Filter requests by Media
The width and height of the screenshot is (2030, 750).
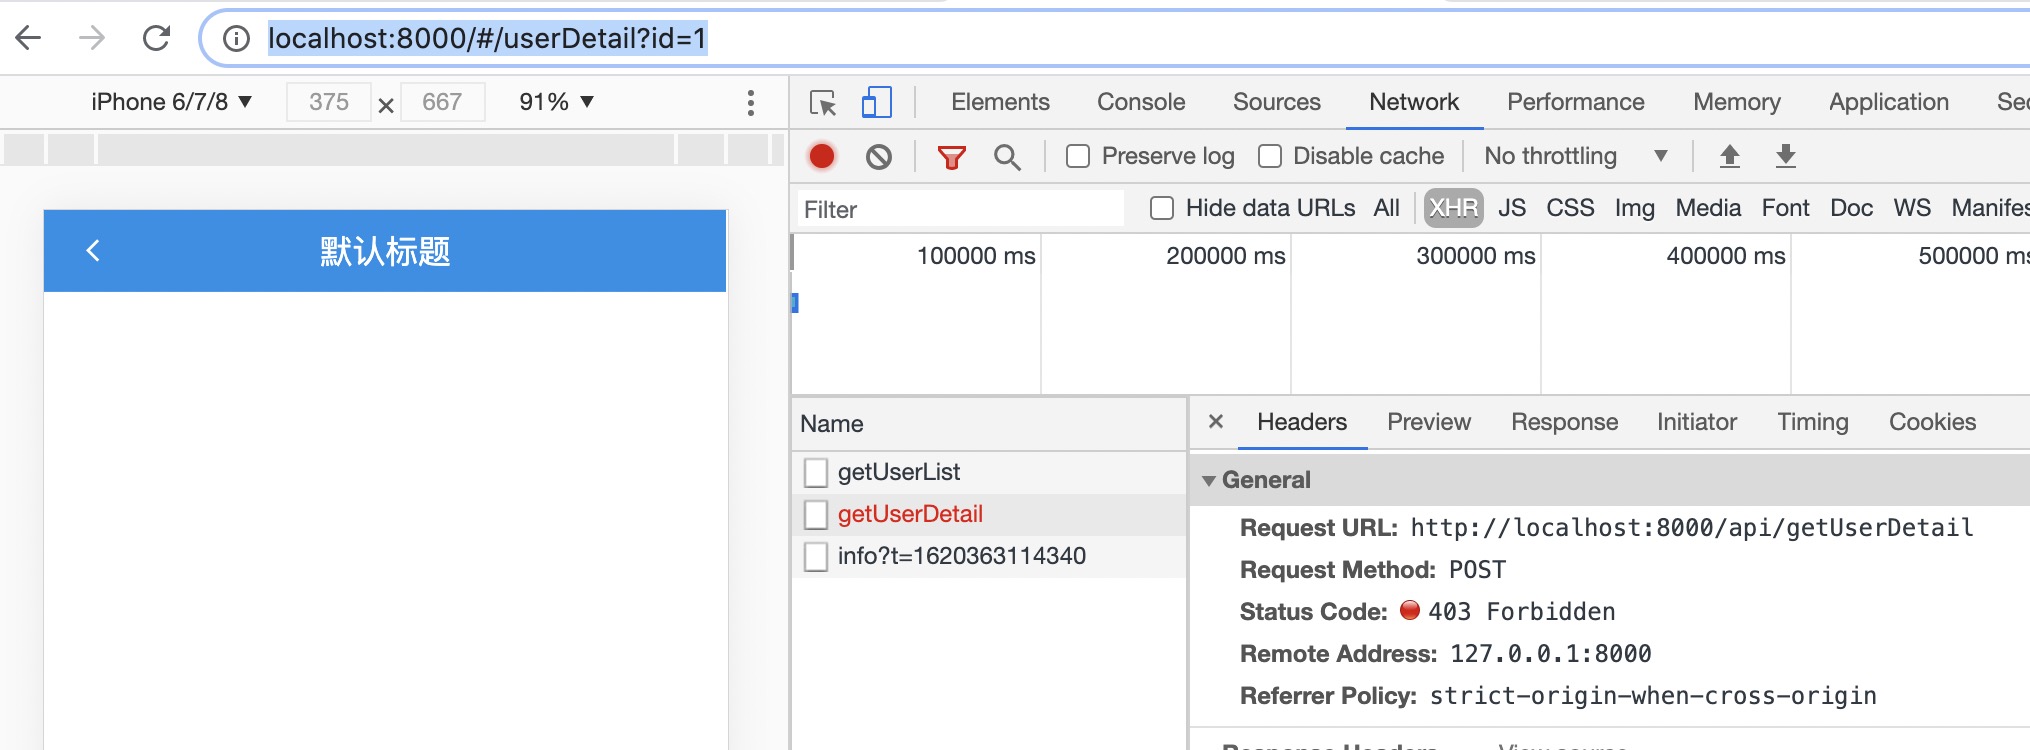(1708, 208)
